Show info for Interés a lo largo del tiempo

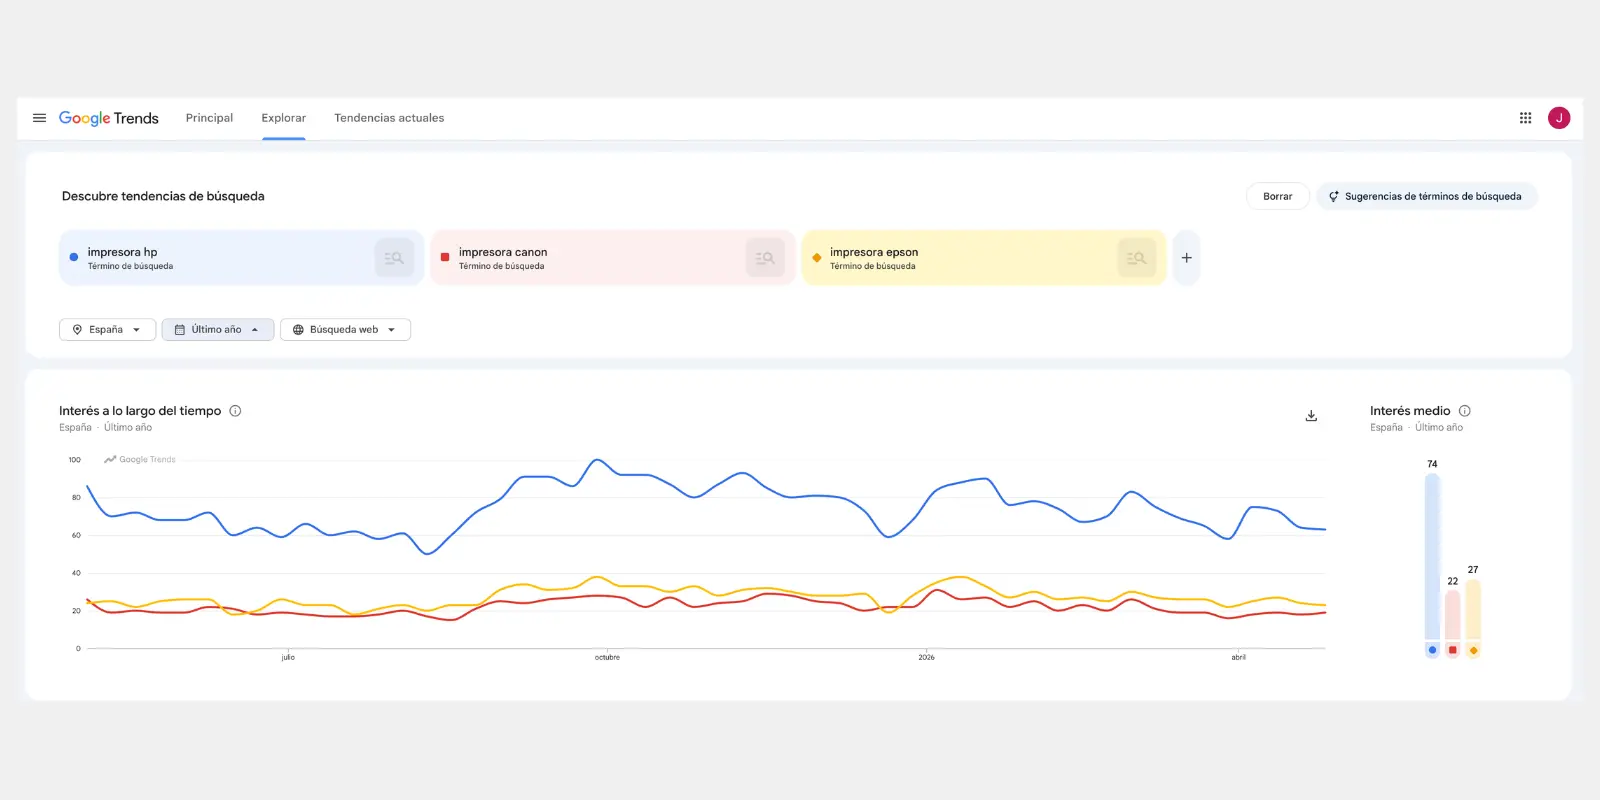[x=235, y=411]
